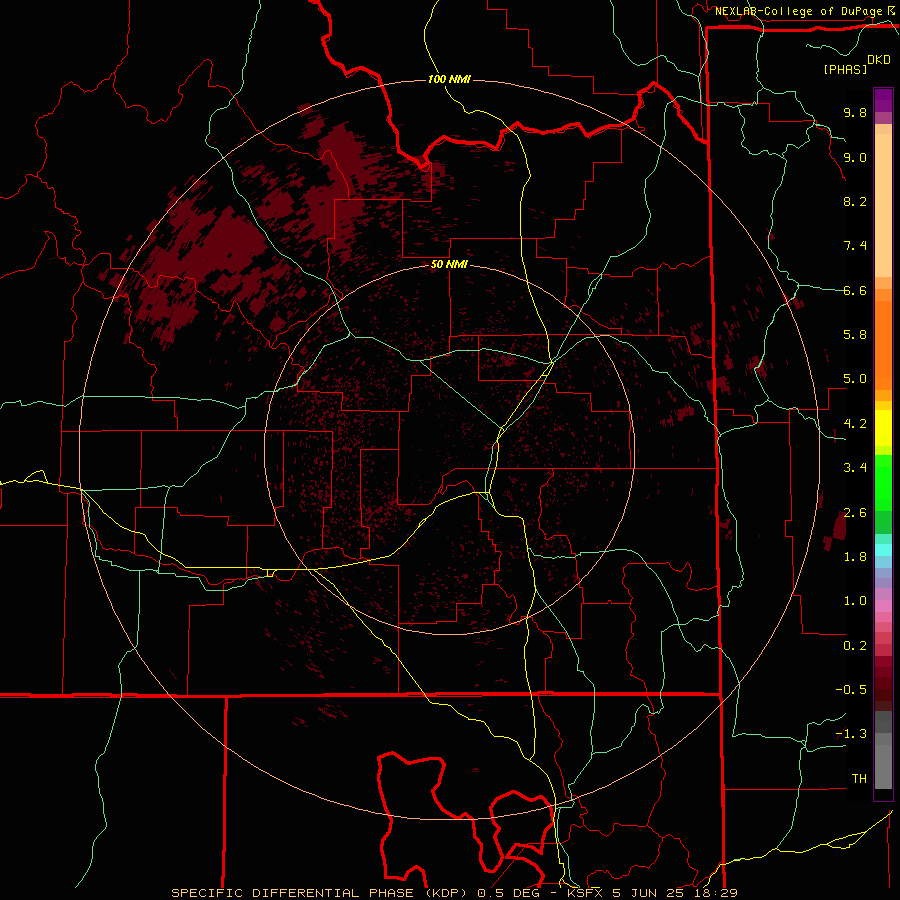The width and height of the screenshot is (900, 900).
Task: Click the 6.6 scale value
Action: (x=855, y=291)
